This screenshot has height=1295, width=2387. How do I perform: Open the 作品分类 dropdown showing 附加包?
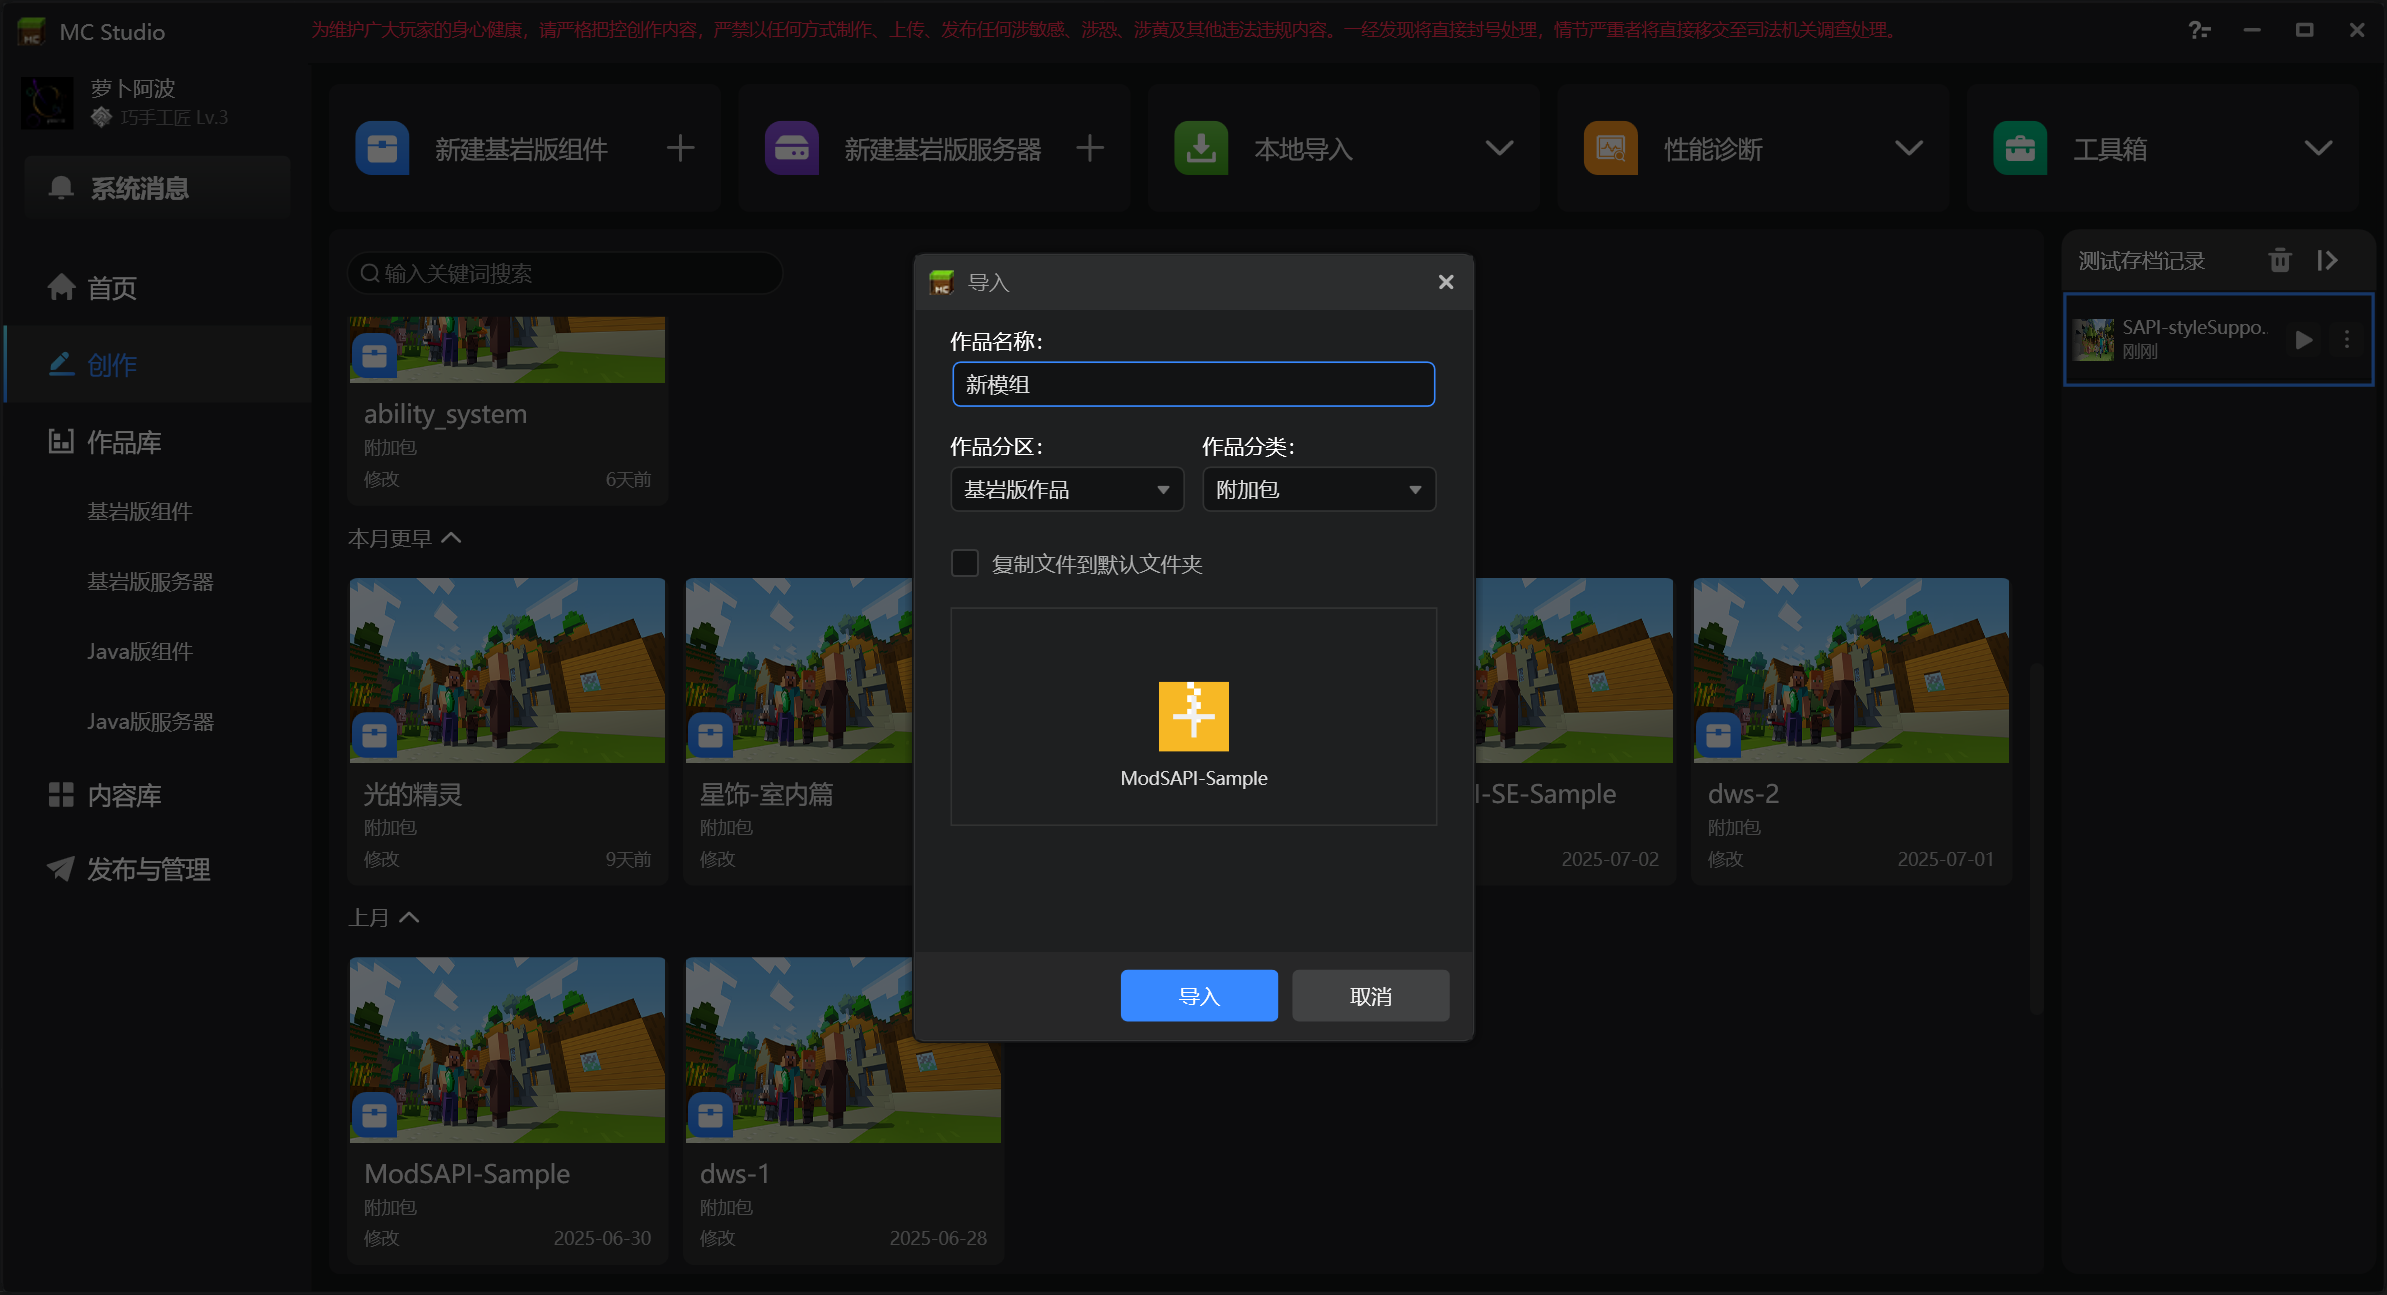[1318, 489]
